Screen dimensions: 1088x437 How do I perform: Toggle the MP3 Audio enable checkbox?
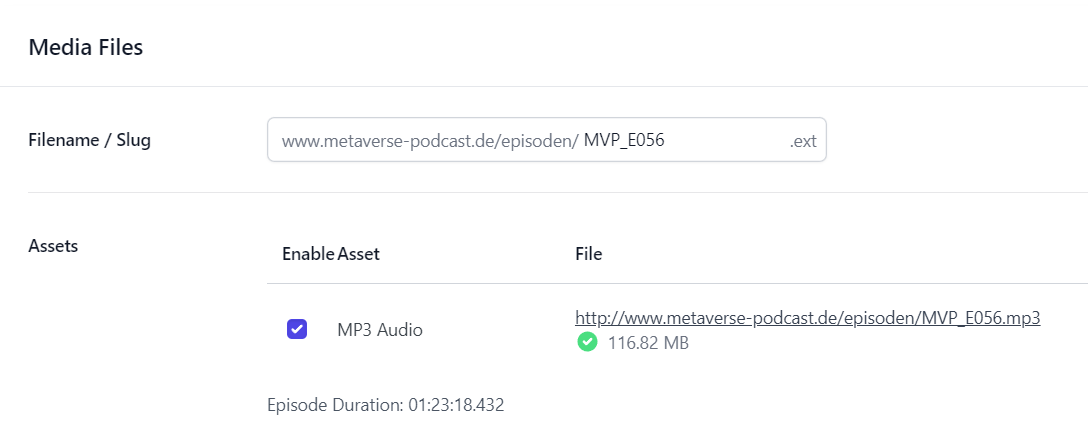pos(297,329)
